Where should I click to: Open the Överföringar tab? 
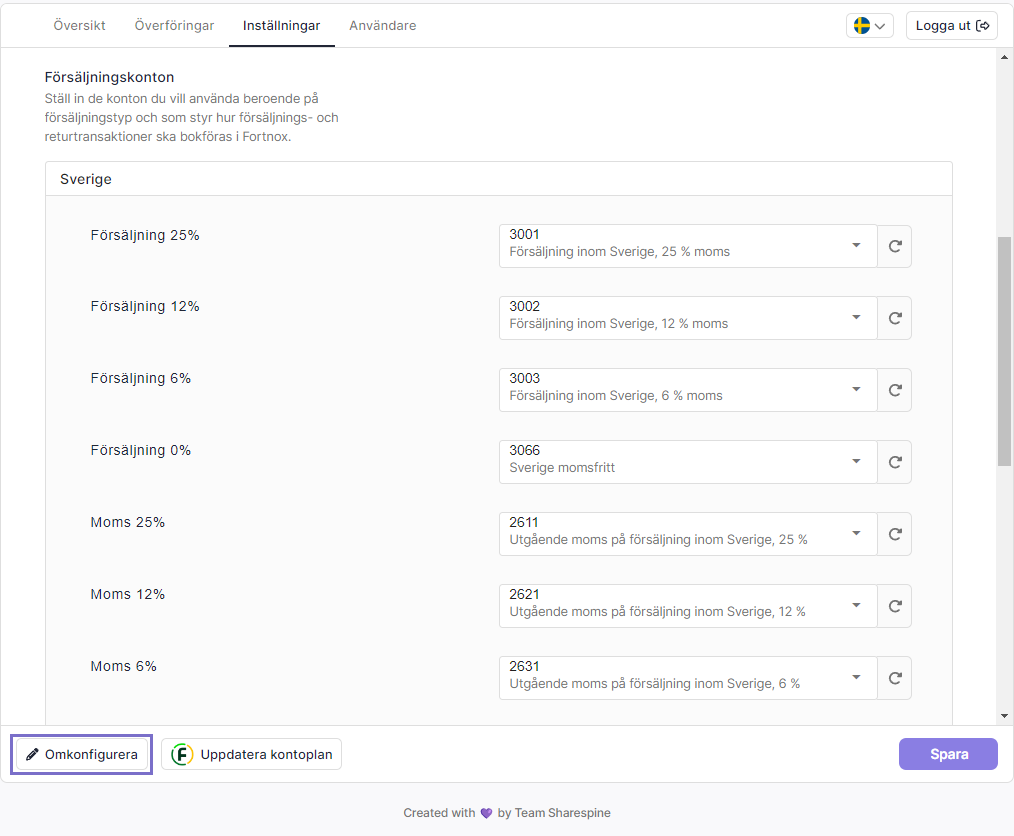pos(174,26)
